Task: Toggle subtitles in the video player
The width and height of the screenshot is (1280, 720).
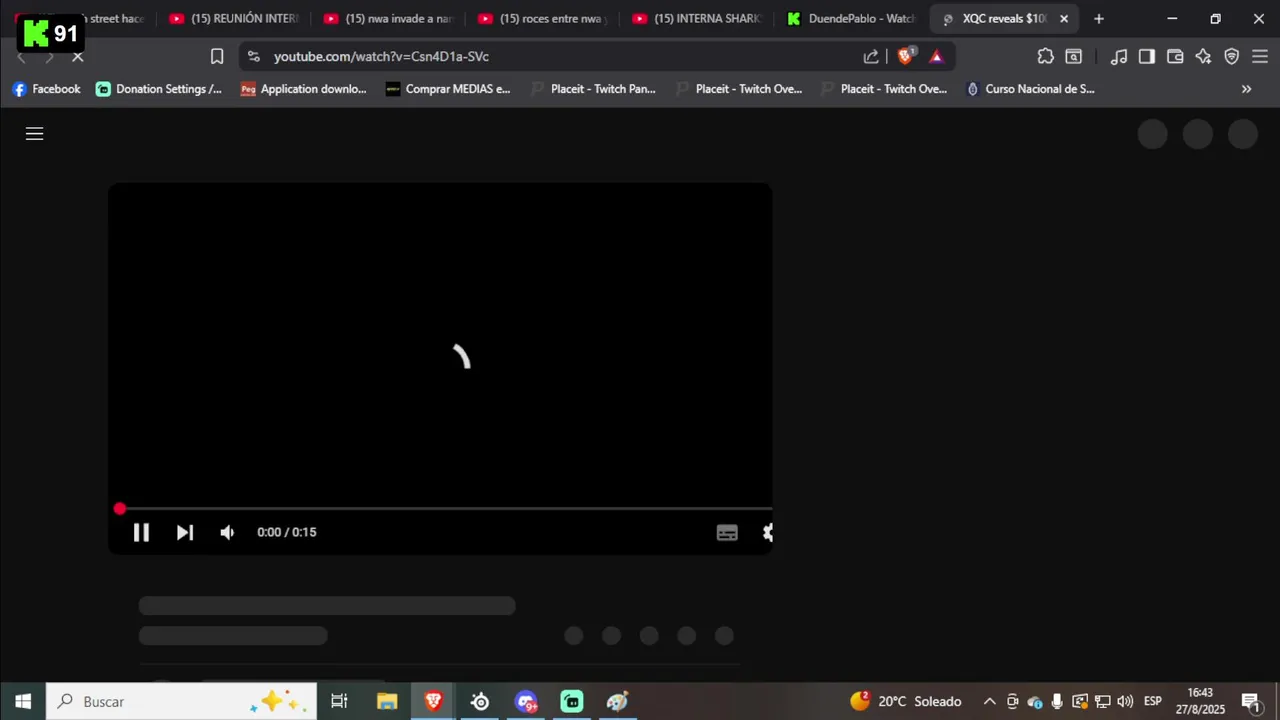Action: point(727,533)
